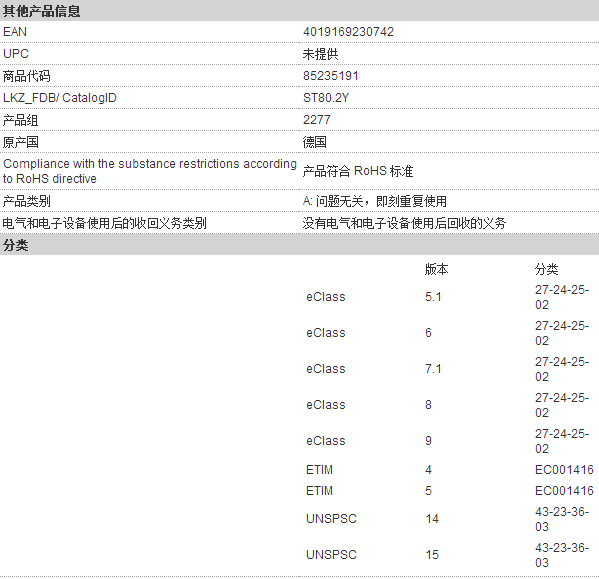
Task: Select the 产品符合 RoHS 标准 value
Action: click(358, 171)
